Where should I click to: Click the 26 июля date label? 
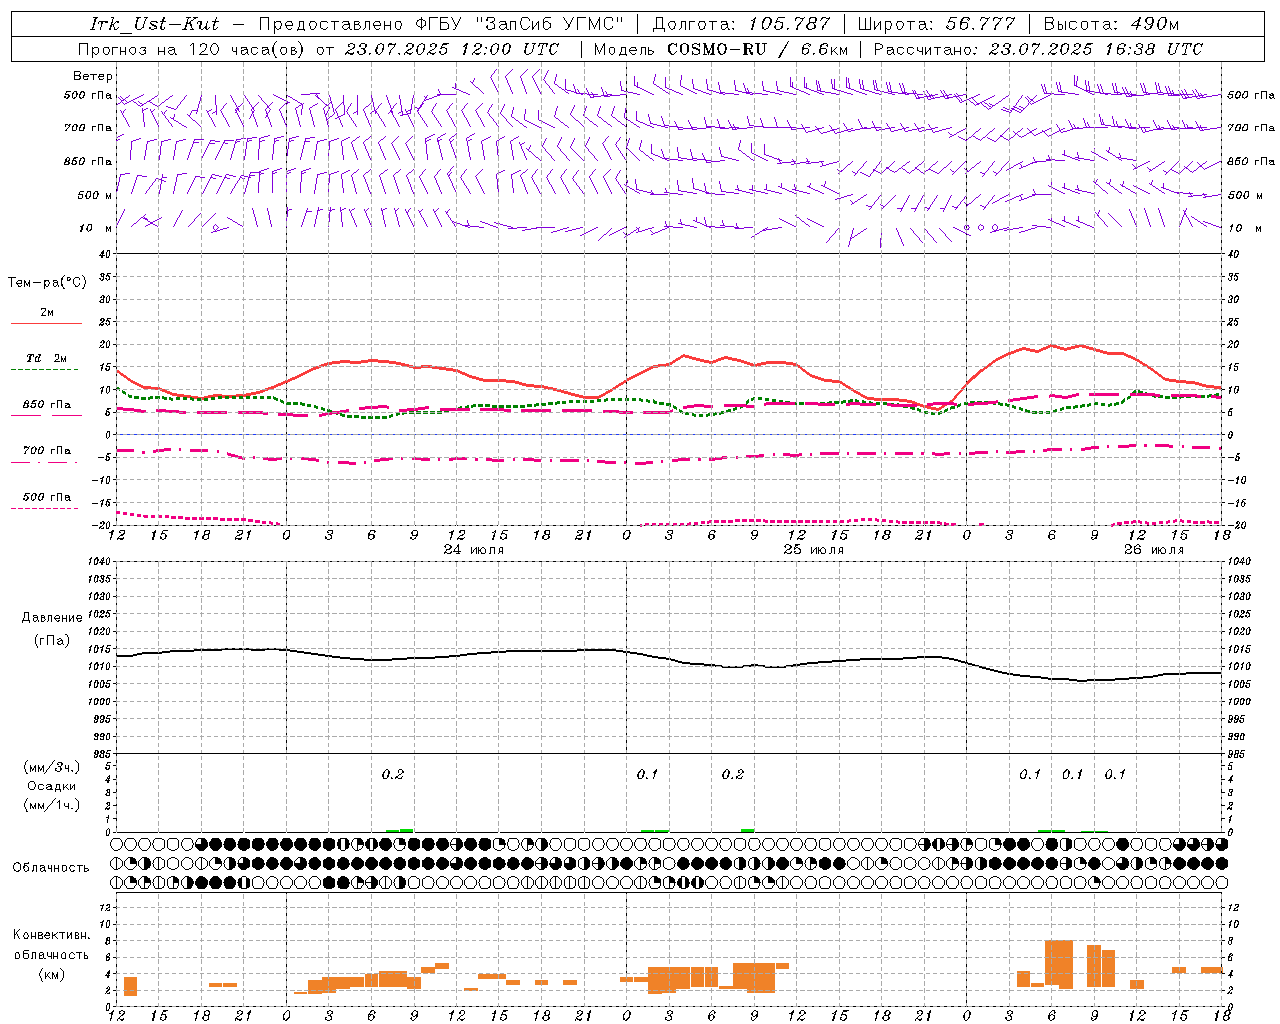point(1153,550)
